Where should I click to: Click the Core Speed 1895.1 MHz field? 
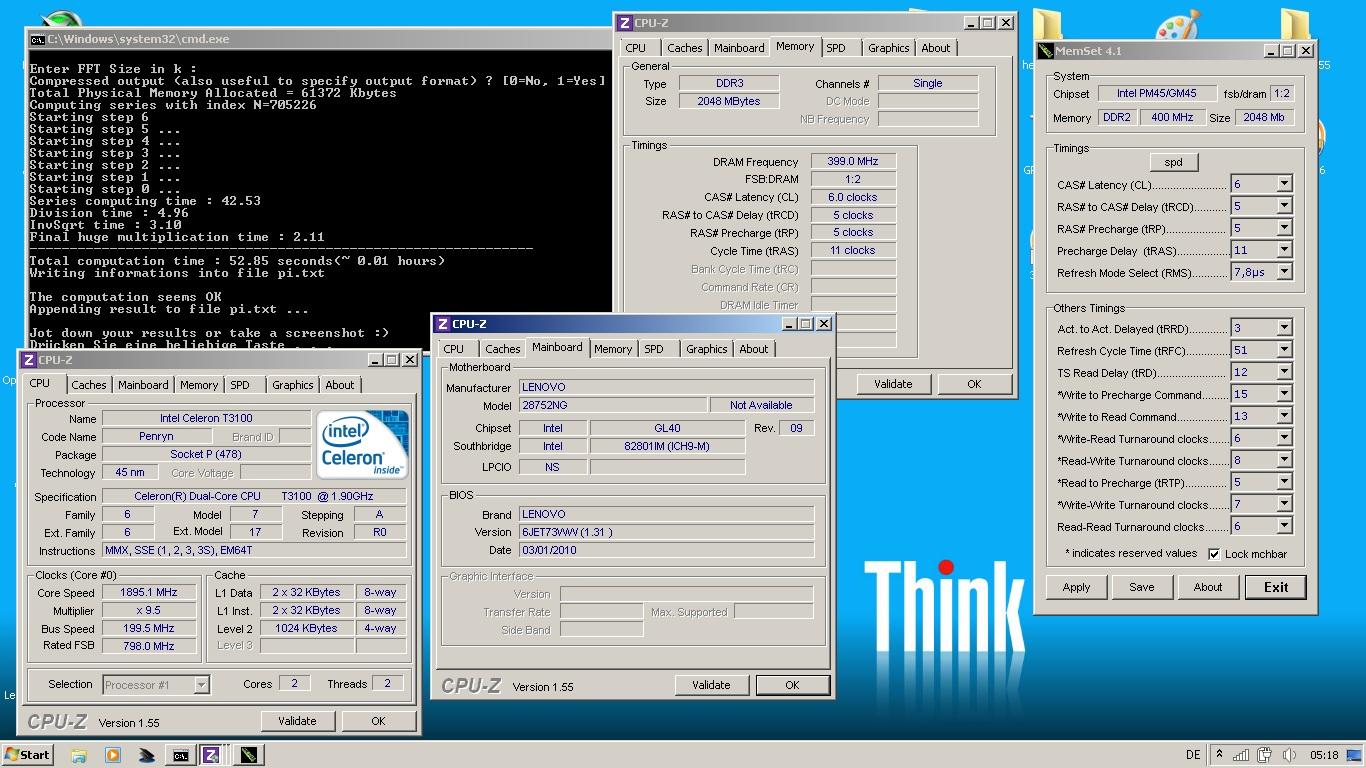(149, 593)
